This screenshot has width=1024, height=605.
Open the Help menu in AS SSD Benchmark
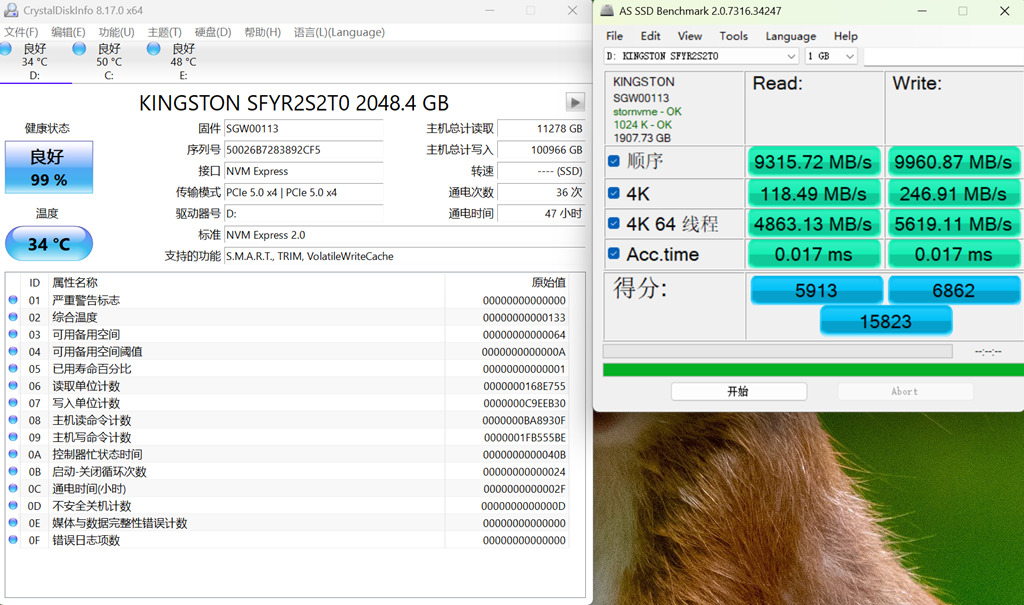[x=846, y=36]
